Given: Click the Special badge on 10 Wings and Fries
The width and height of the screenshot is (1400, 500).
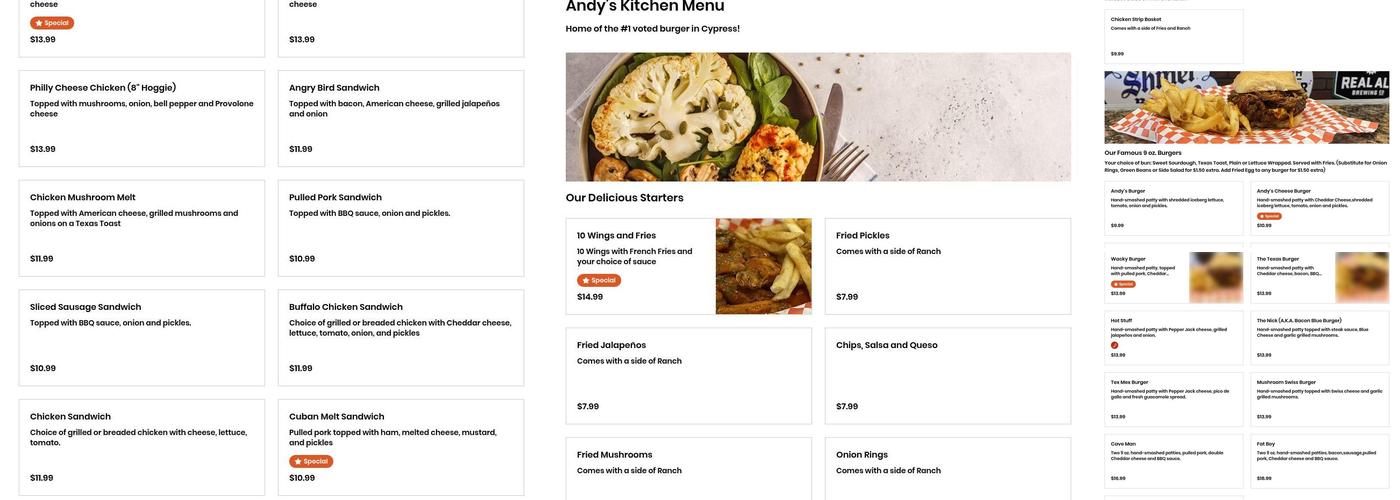Looking at the screenshot, I should click(x=599, y=281).
